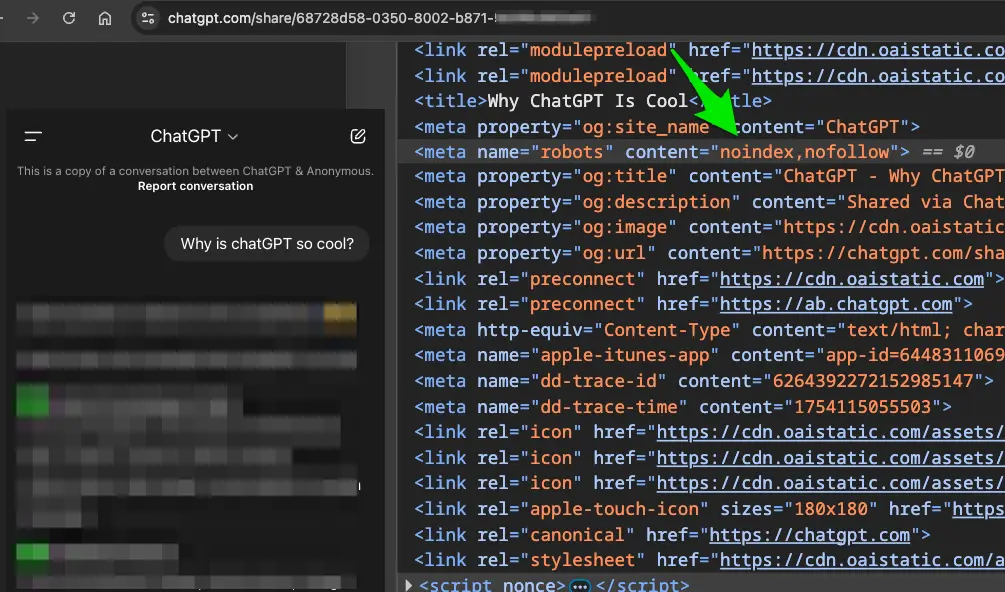Viewport: 1005px width, 592px height.
Task: Select the title 'Why ChatGPT Is Cool' line
Action: (x=592, y=101)
